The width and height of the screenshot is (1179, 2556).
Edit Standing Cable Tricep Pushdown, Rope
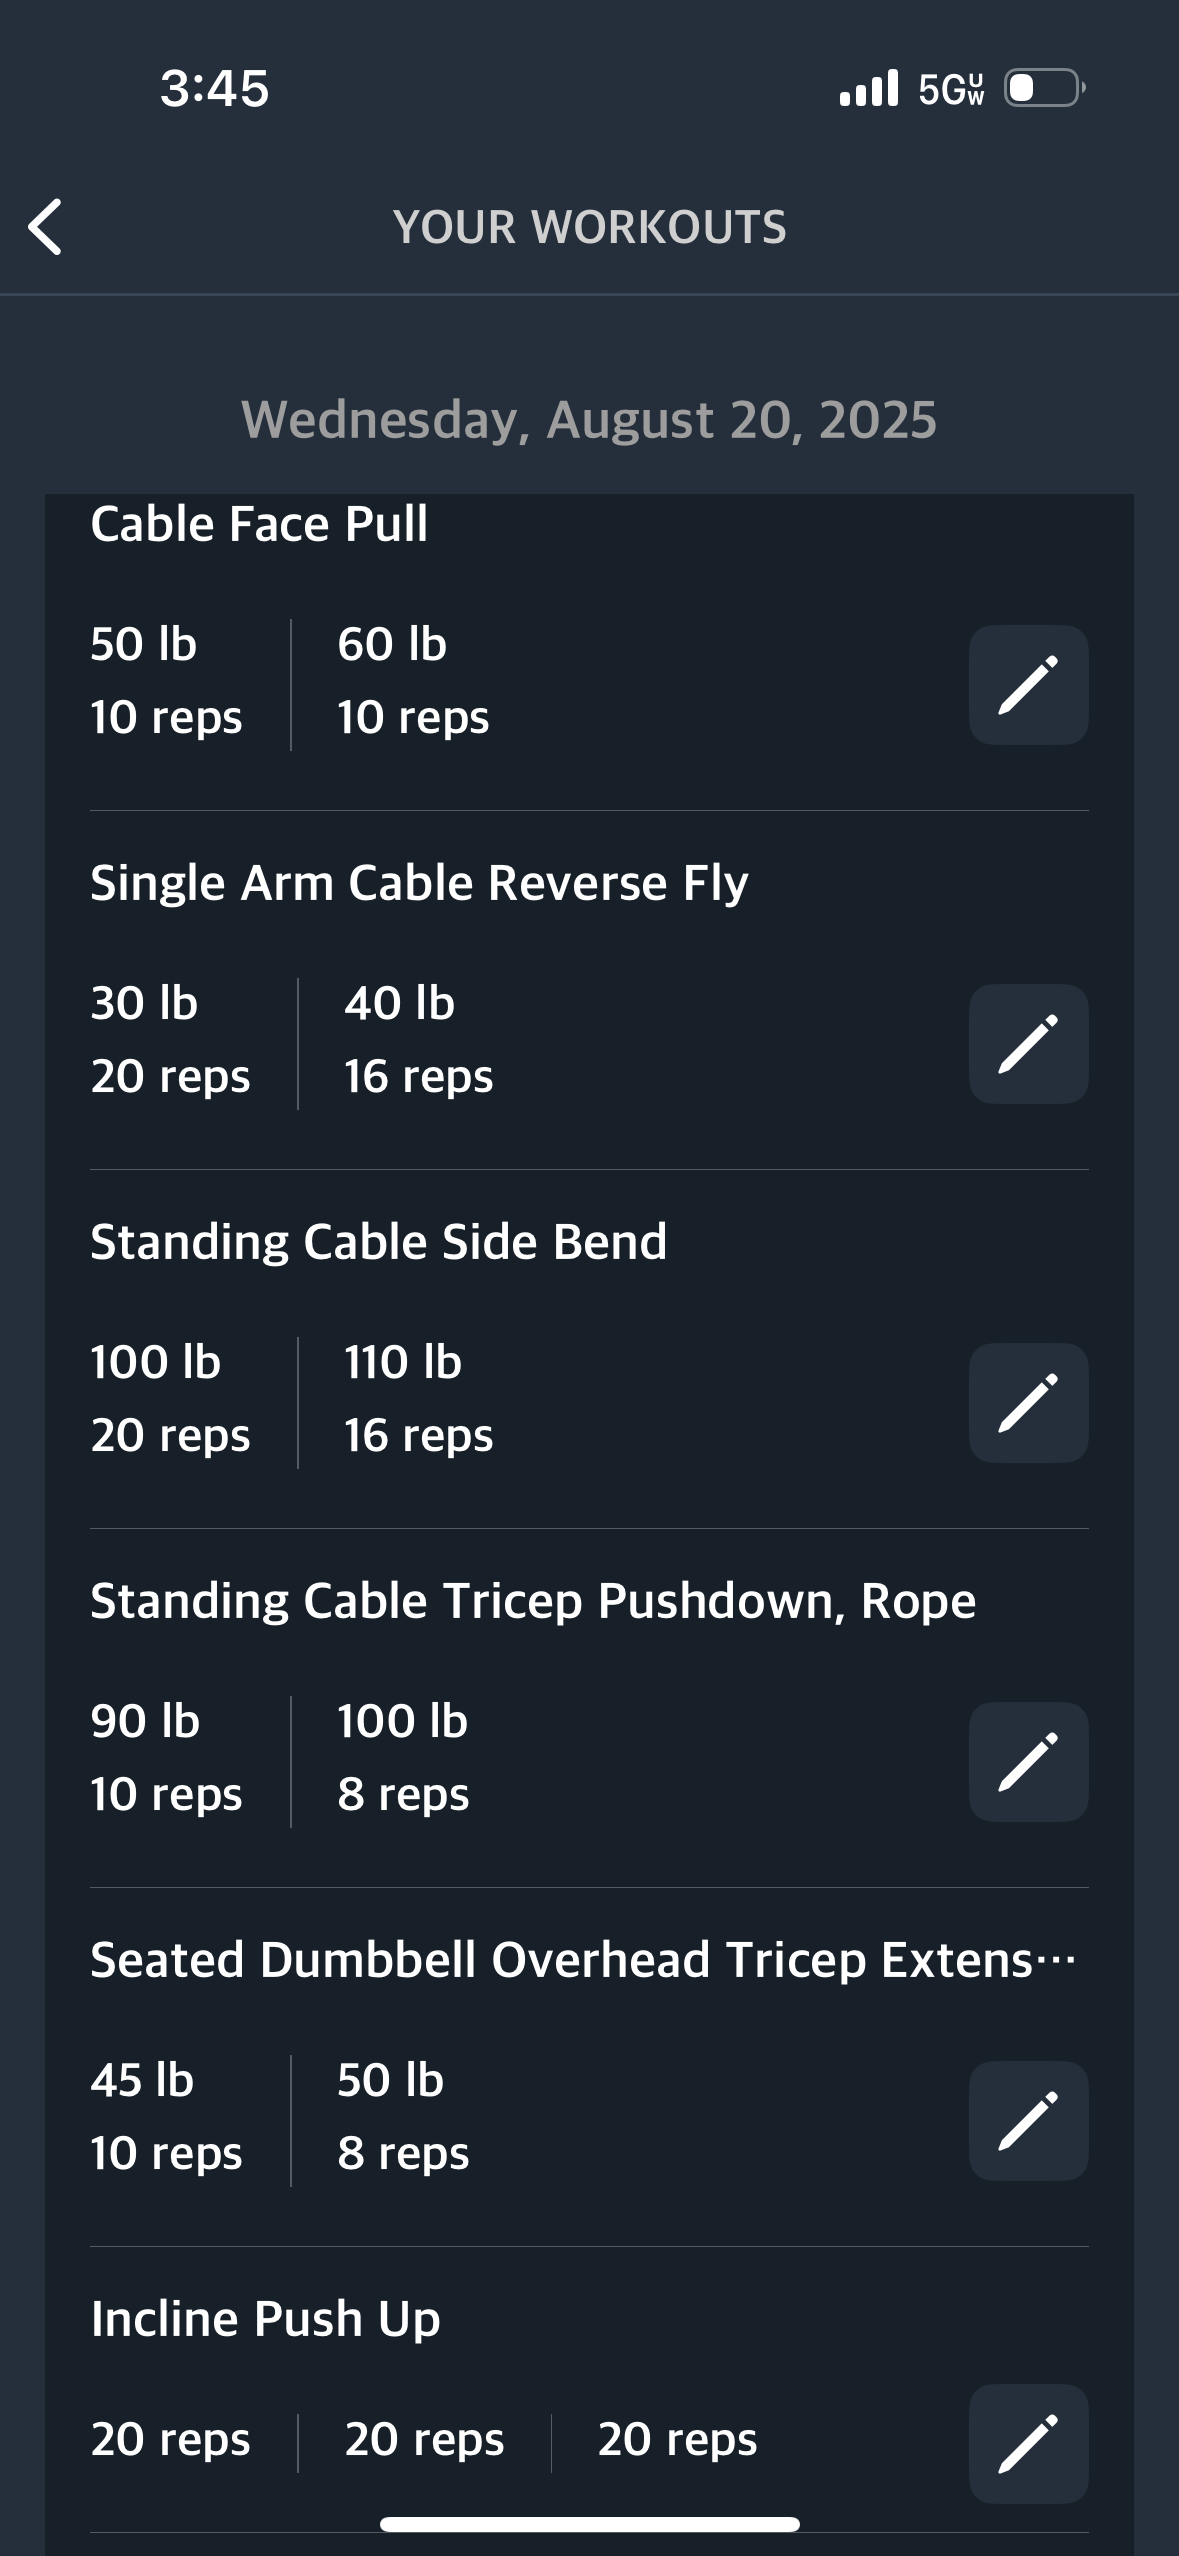click(x=1028, y=1762)
